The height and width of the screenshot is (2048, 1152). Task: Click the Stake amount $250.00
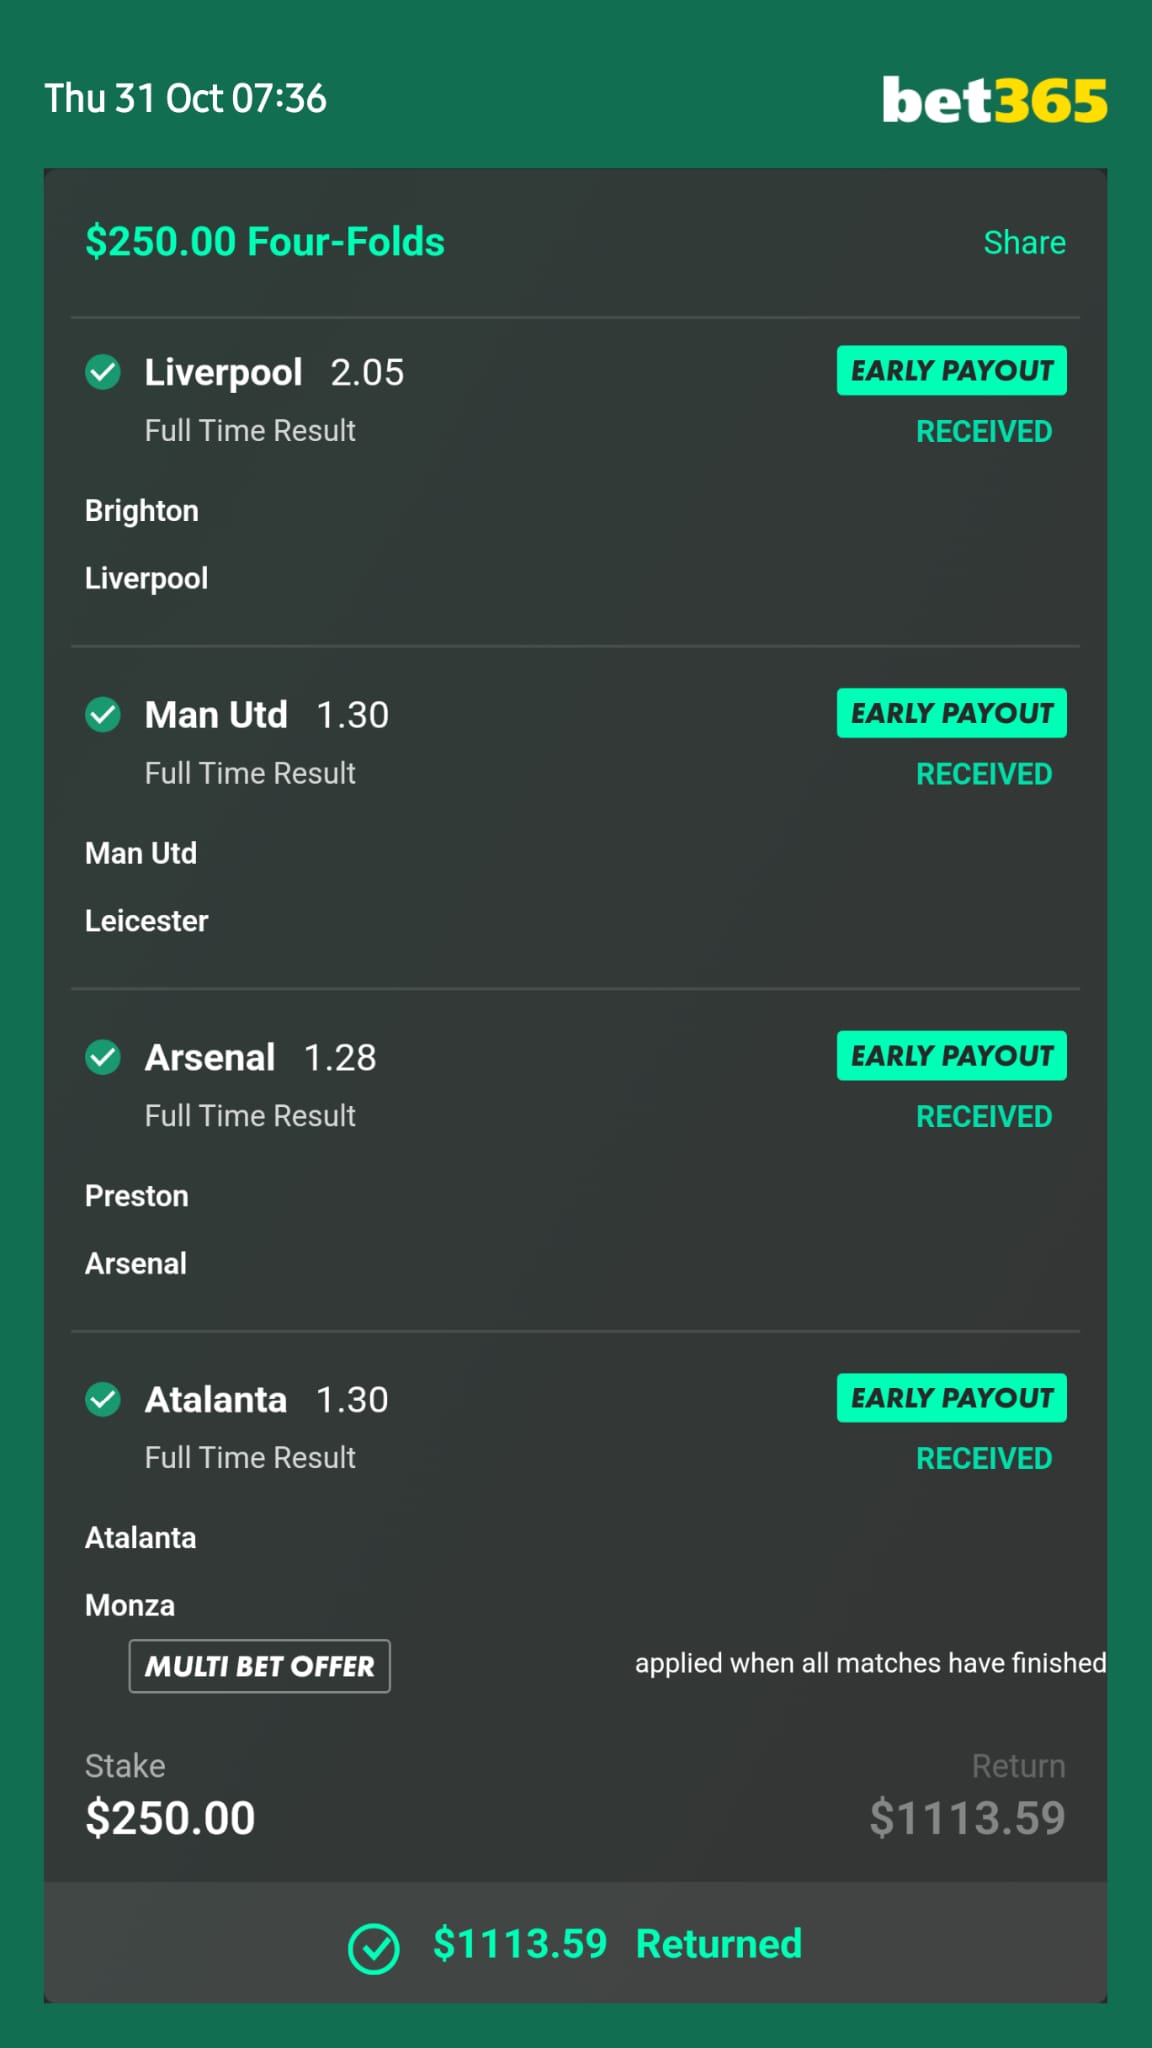click(x=170, y=1818)
